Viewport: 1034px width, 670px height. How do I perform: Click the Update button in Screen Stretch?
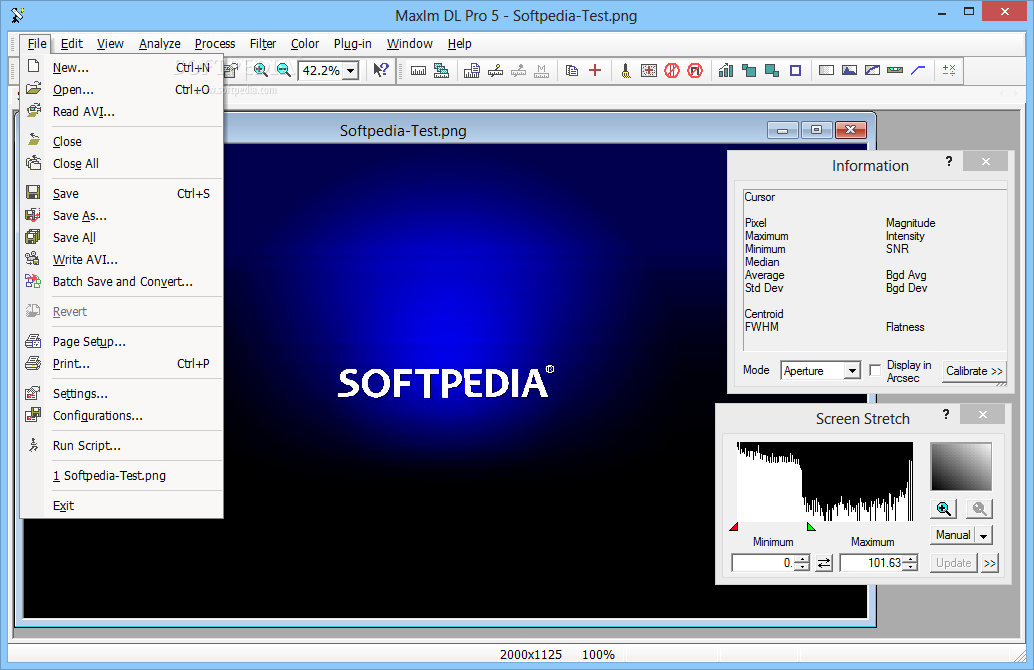pyautogui.click(x=954, y=563)
